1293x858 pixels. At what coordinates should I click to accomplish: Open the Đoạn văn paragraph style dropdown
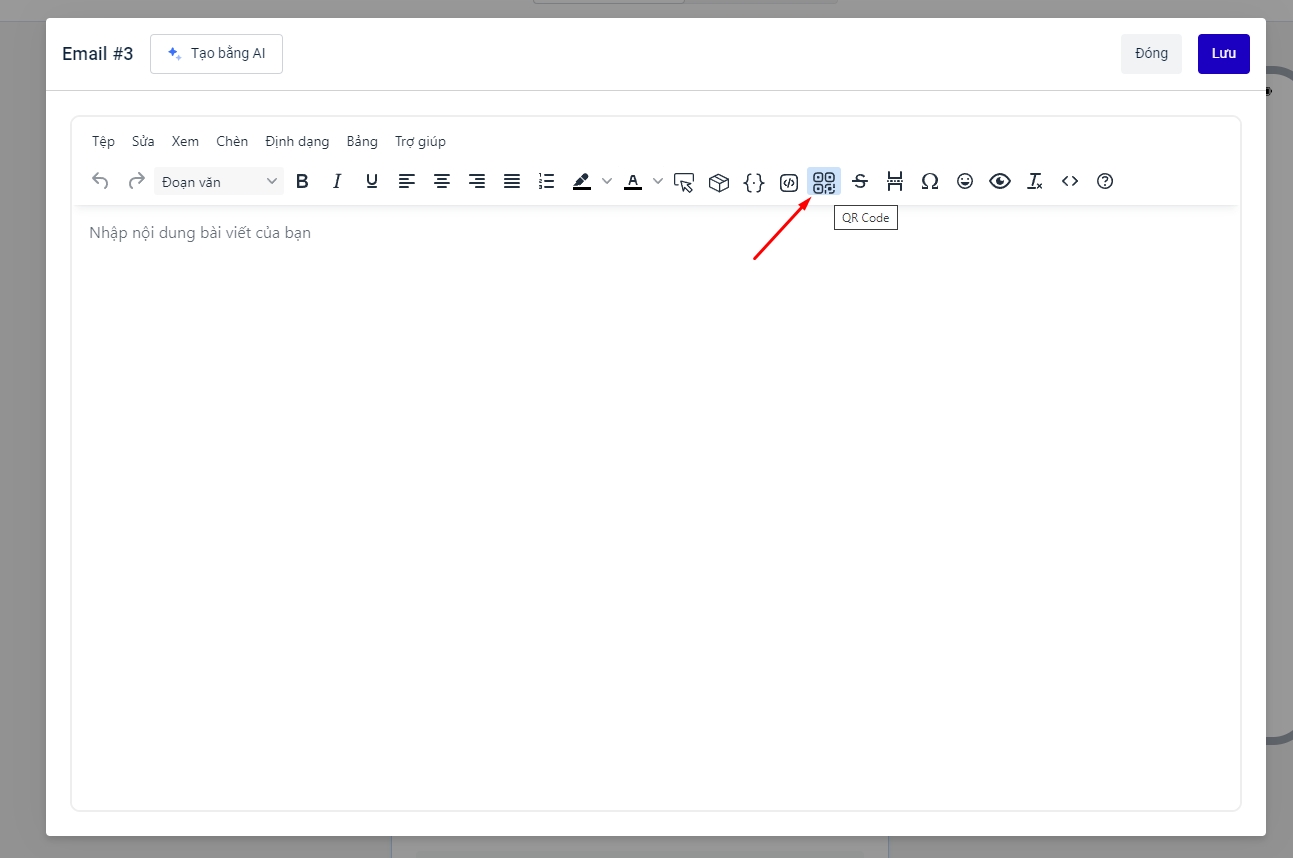coord(219,181)
